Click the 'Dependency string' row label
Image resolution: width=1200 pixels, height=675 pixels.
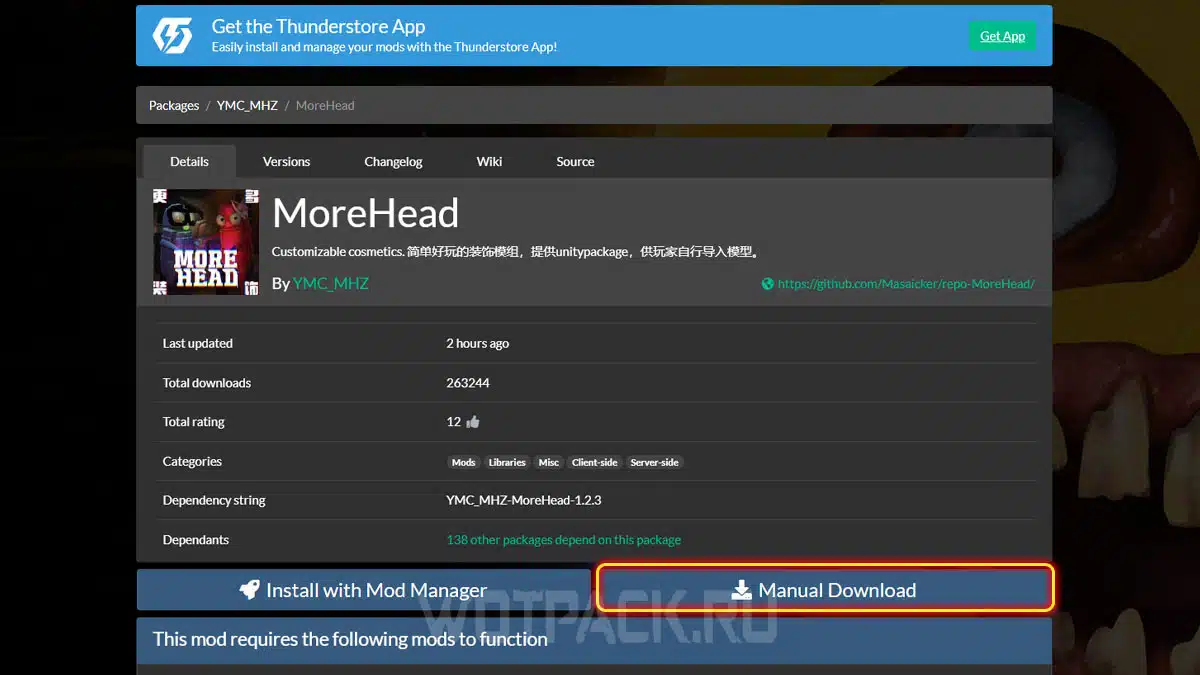pos(214,500)
